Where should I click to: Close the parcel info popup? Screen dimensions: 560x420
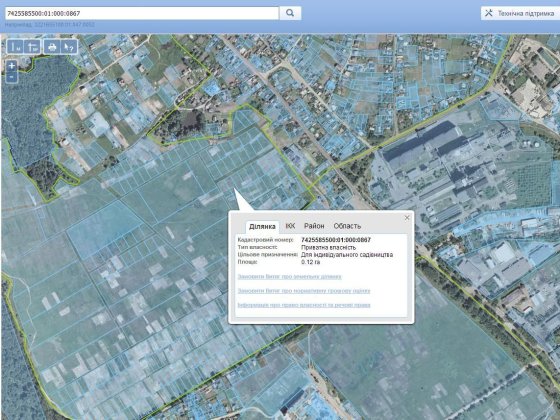tap(407, 218)
